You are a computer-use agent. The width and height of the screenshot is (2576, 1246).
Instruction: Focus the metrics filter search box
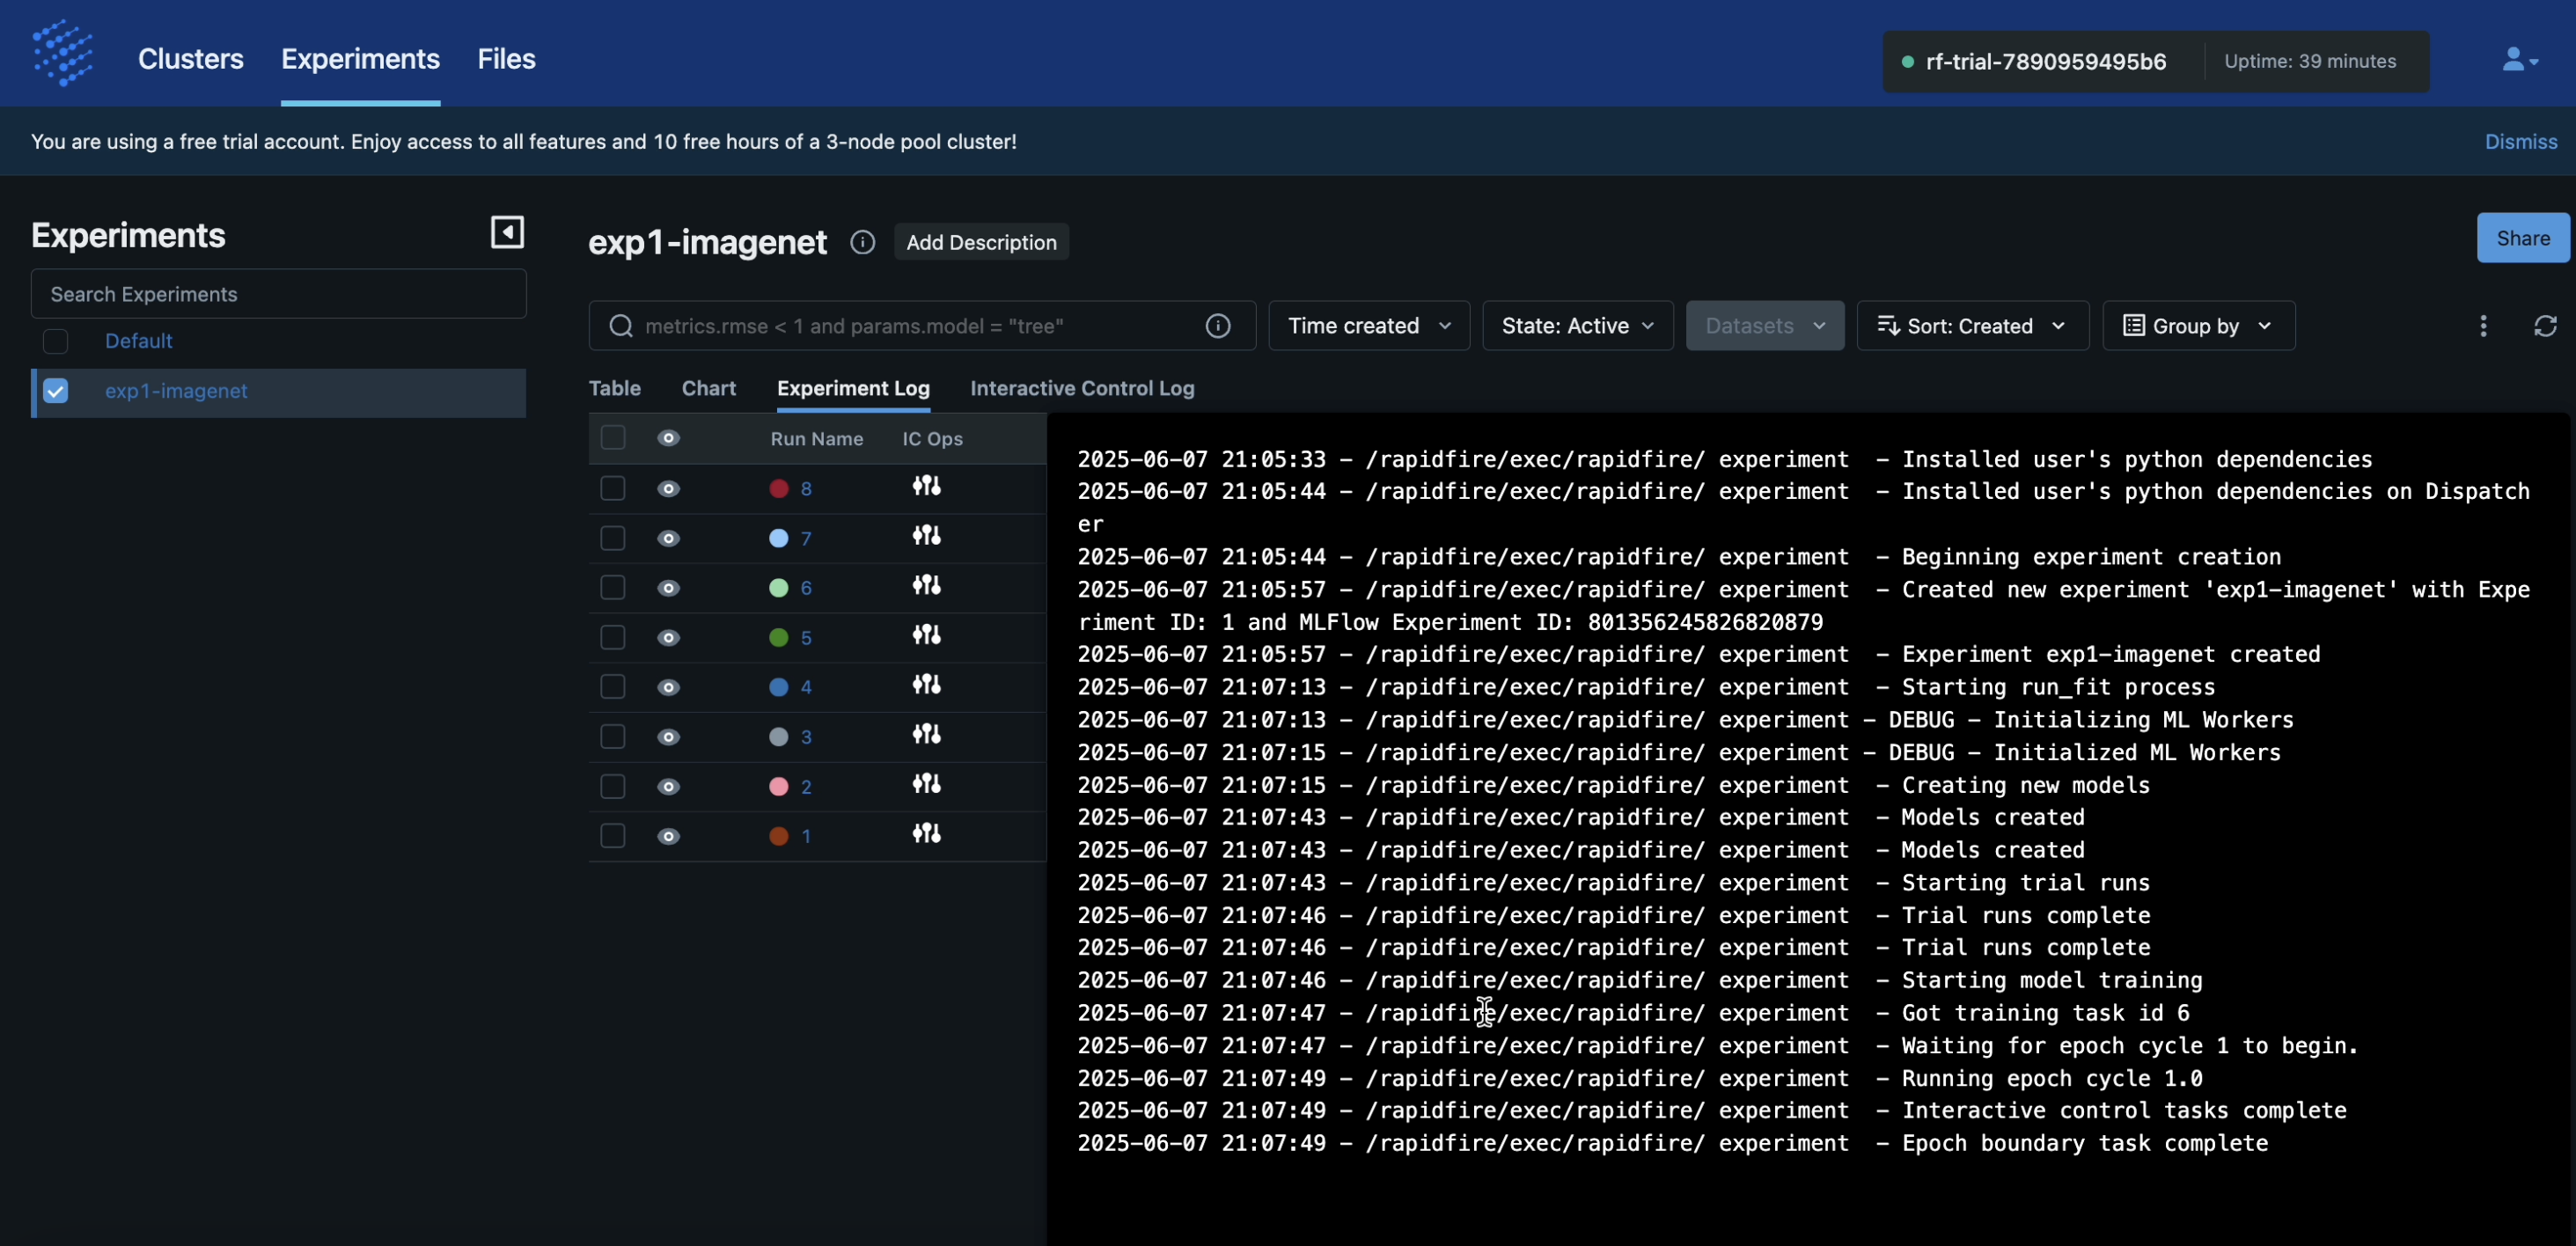tap(922, 326)
